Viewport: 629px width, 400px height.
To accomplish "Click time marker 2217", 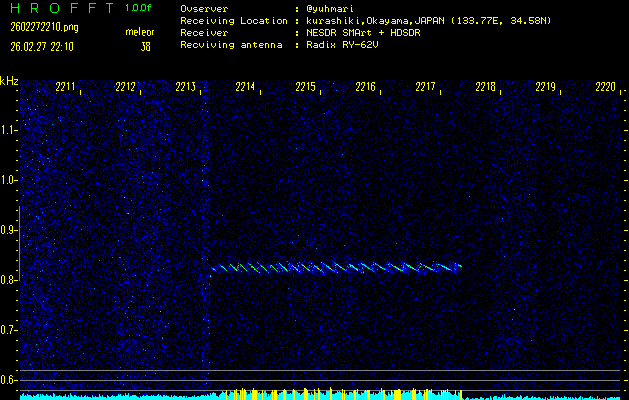I will (425, 87).
